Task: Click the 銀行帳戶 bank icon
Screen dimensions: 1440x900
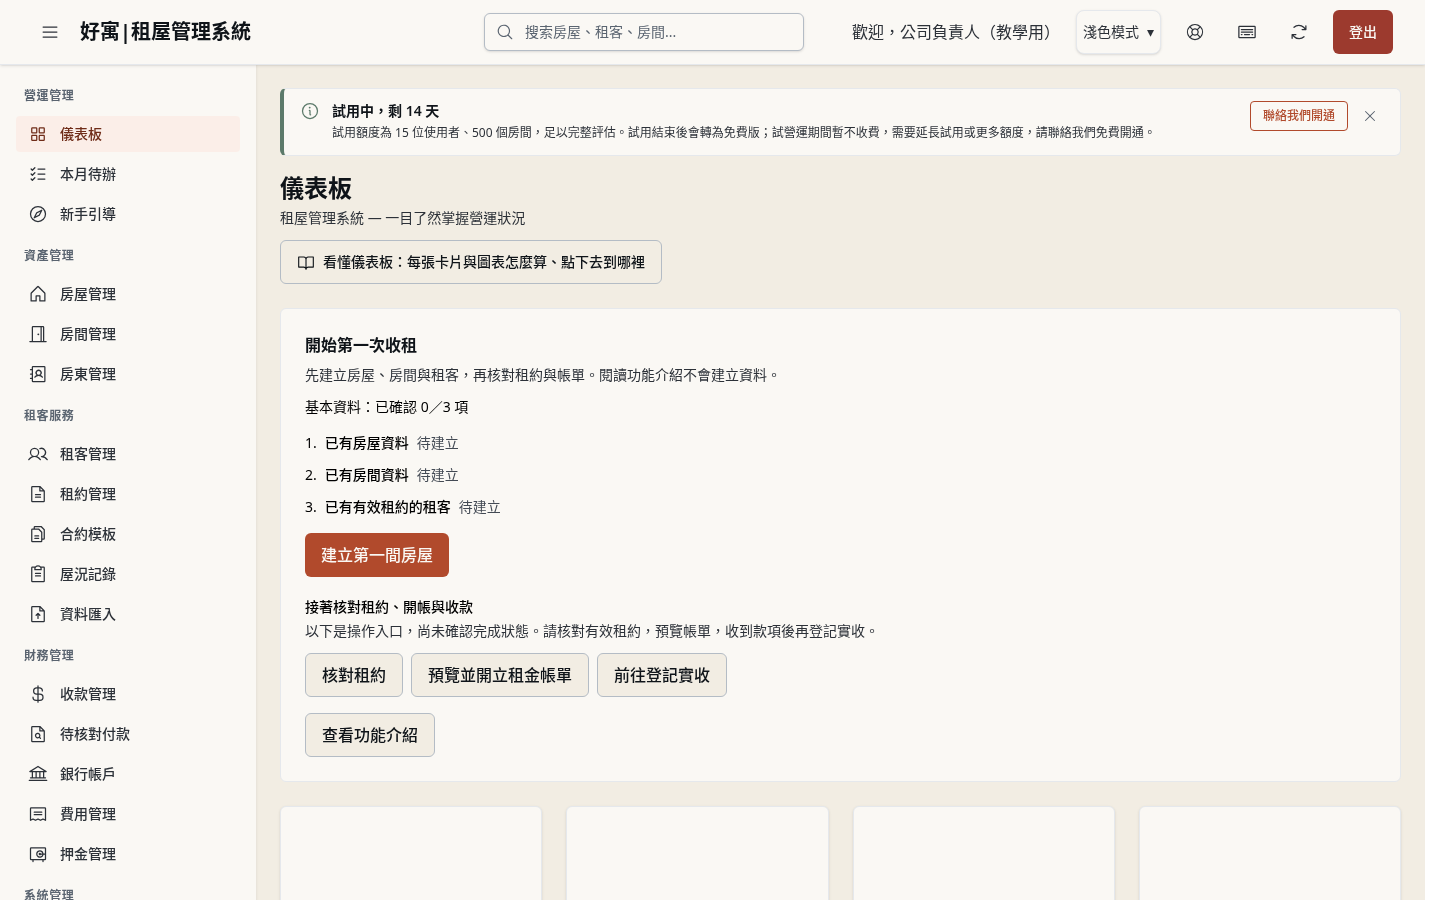Action: pyautogui.click(x=38, y=774)
